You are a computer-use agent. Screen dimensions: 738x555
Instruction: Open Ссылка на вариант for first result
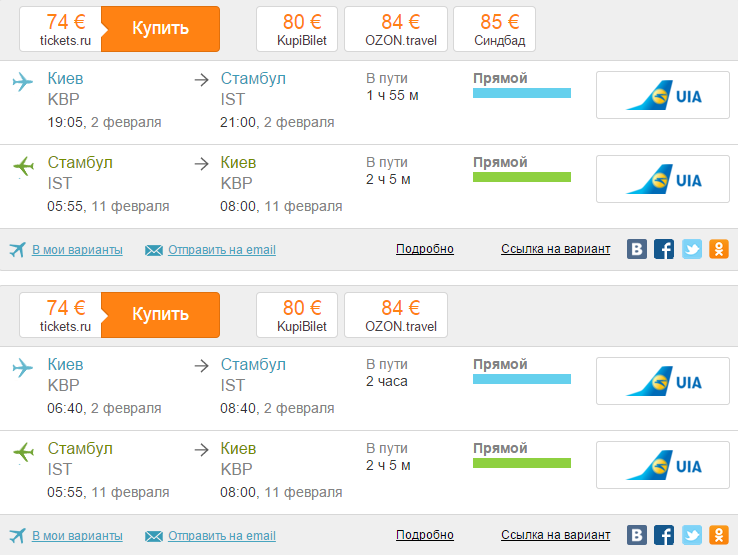pos(555,249)
